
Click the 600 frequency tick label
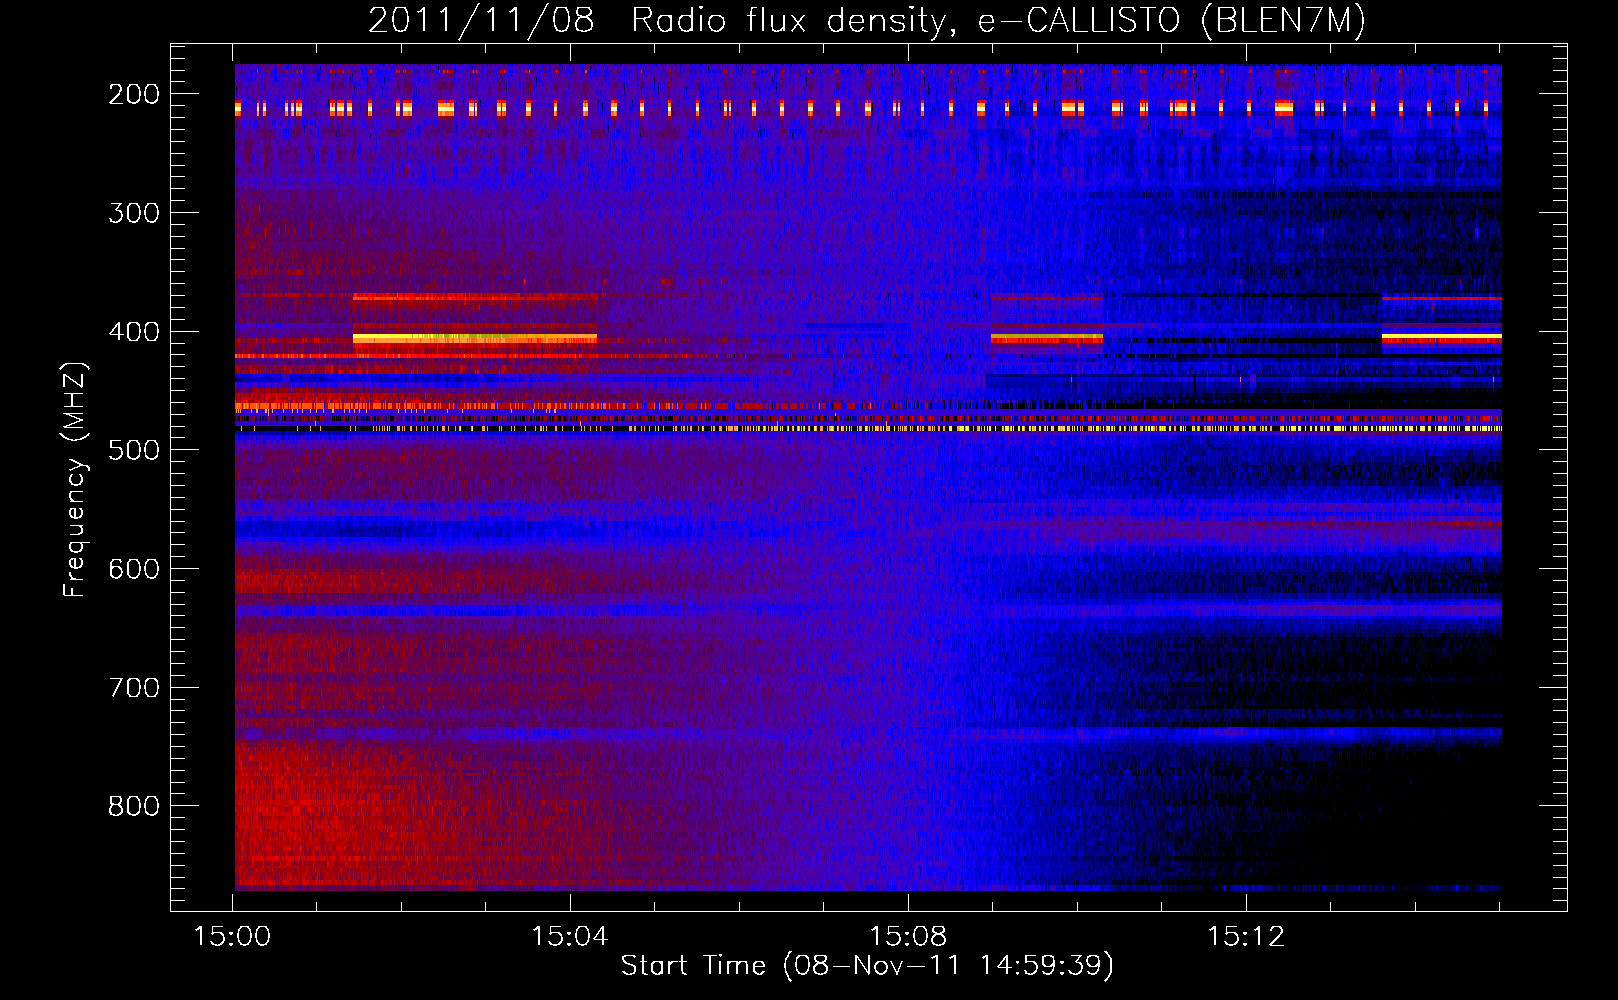click(133, 569)
